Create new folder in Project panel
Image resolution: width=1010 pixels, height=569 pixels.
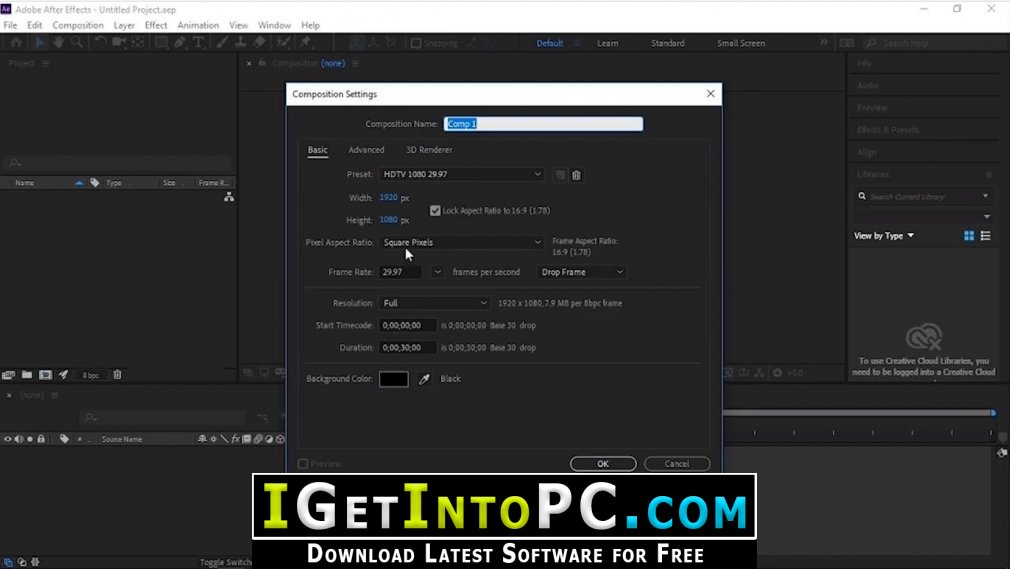(x=27, y=375)
